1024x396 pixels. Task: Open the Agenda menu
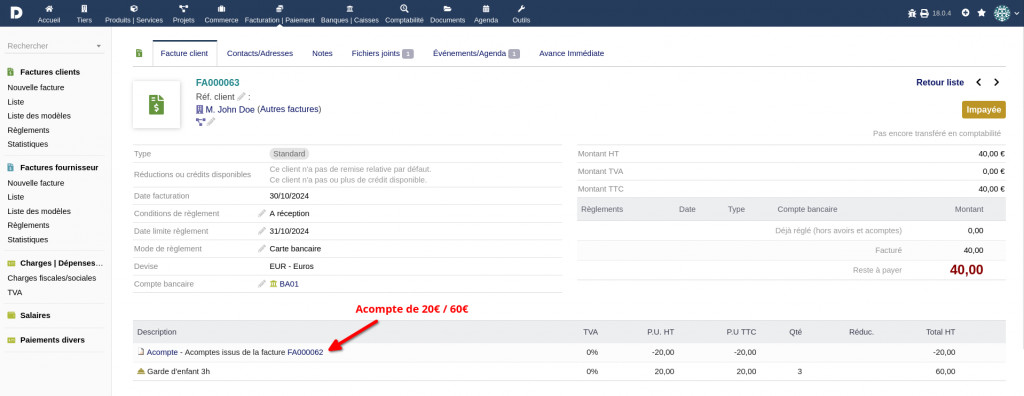[x=486, y=14]
